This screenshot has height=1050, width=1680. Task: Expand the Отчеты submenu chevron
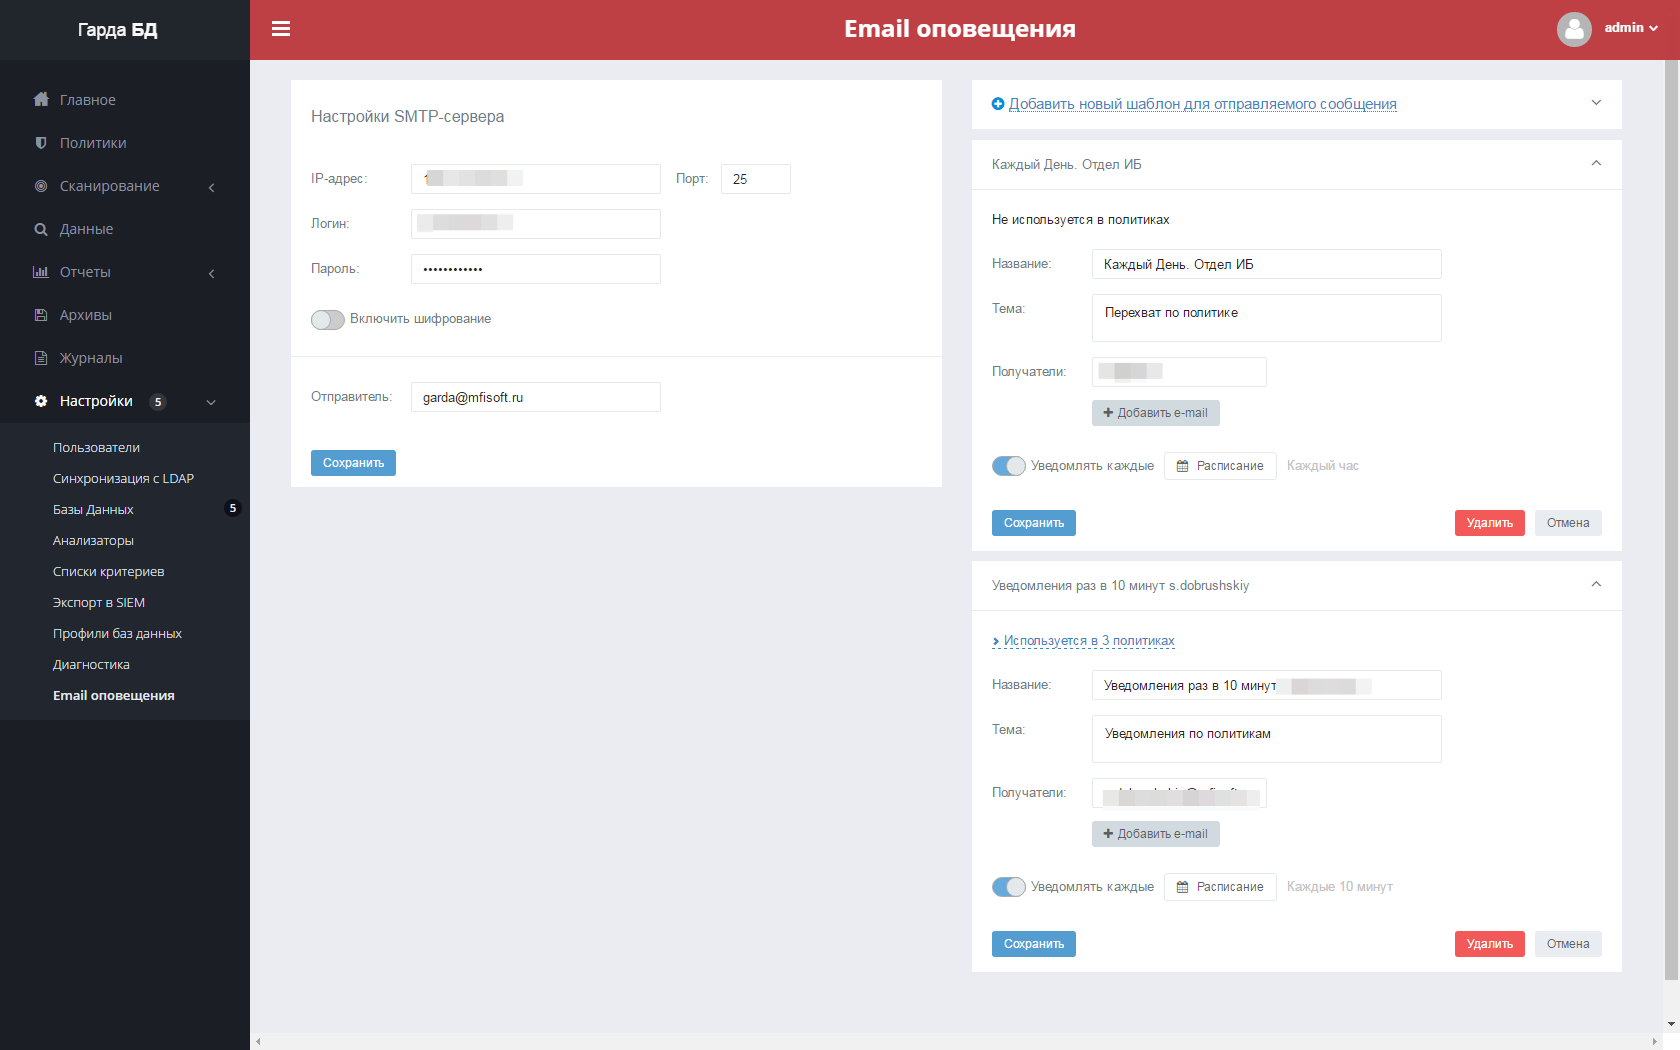coord(211,273)
